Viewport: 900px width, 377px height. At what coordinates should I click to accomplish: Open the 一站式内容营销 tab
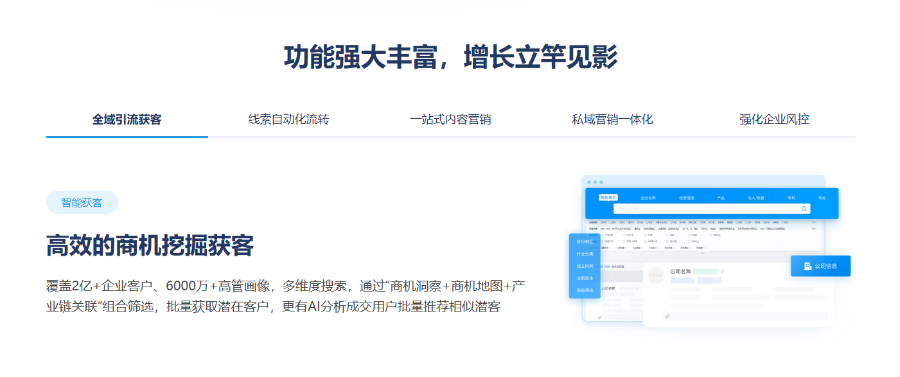point(451,120)
